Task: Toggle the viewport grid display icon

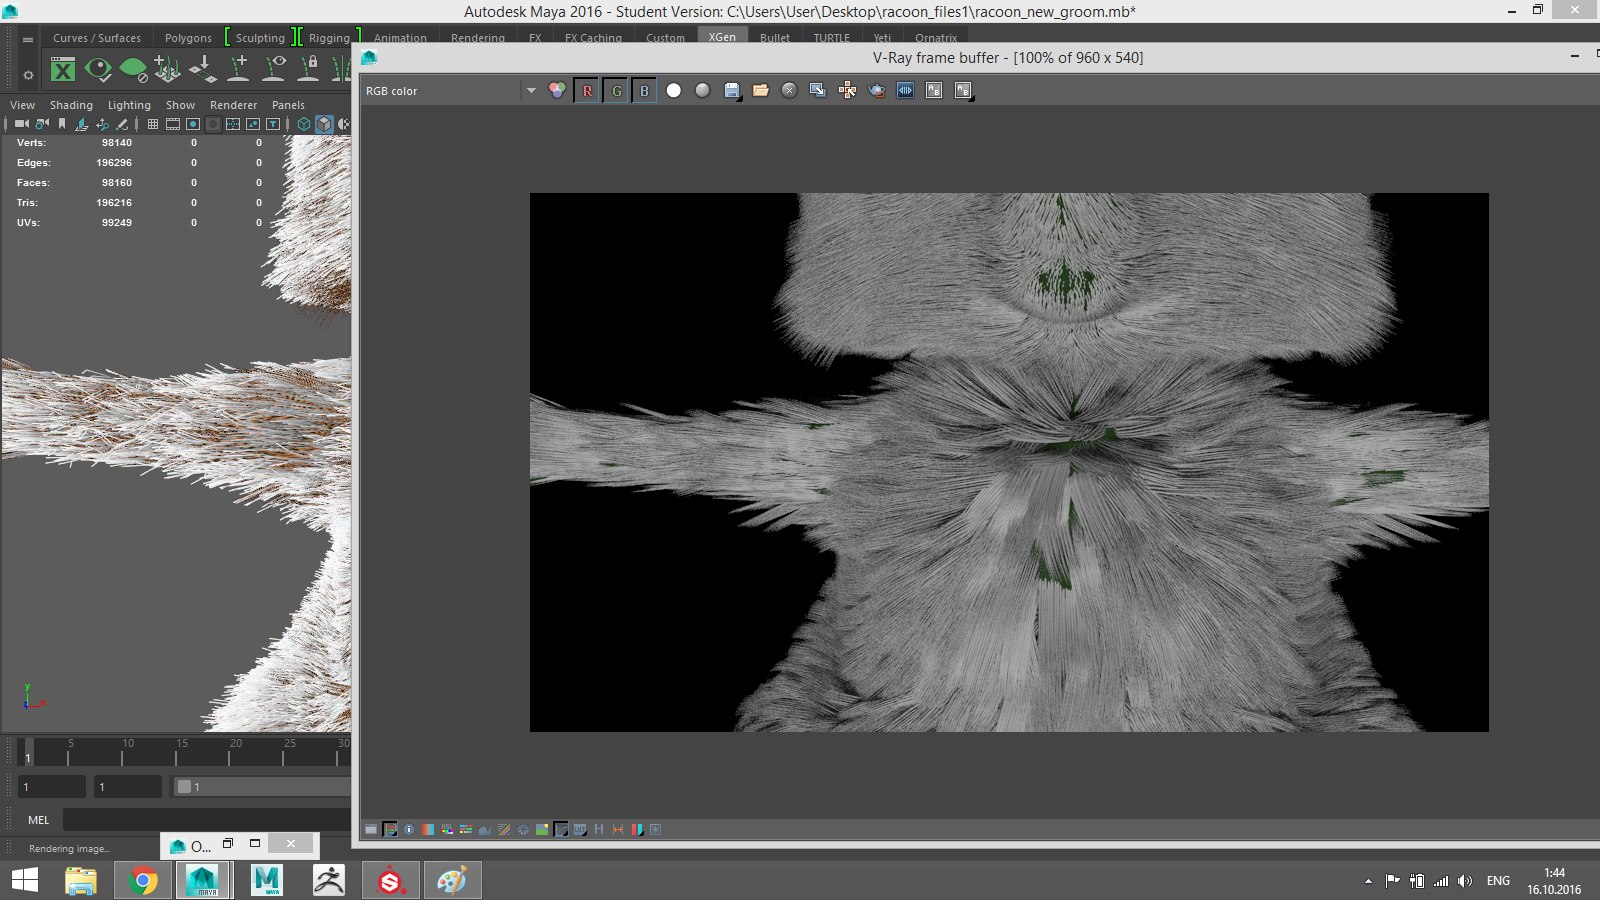Action: [153, 124]
